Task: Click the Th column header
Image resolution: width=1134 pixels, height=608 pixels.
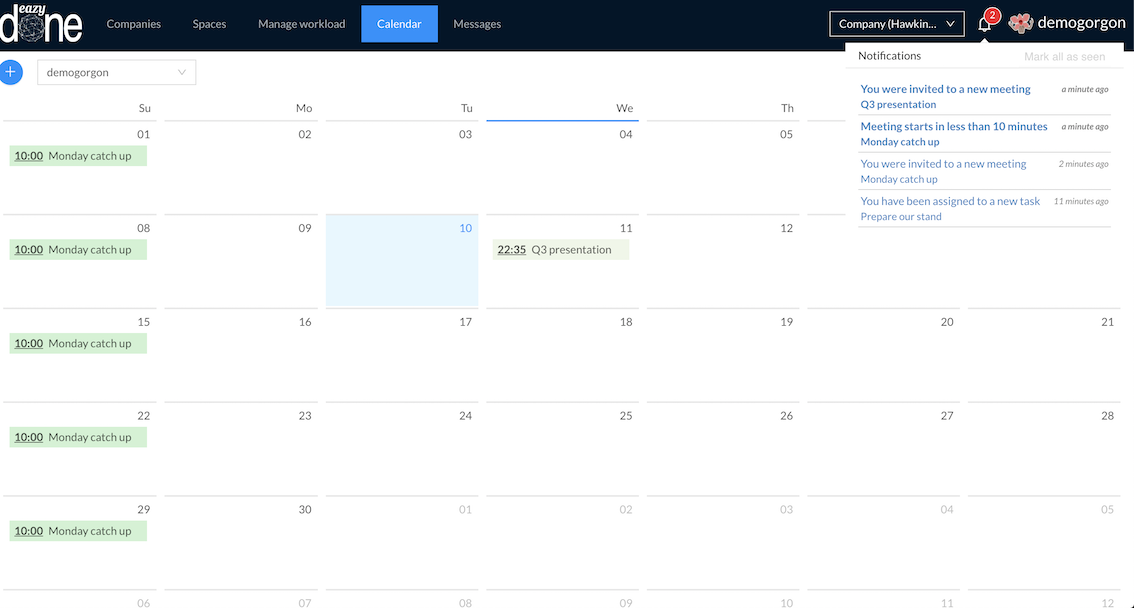Action: pyautogui.click(x=787, y=108)
